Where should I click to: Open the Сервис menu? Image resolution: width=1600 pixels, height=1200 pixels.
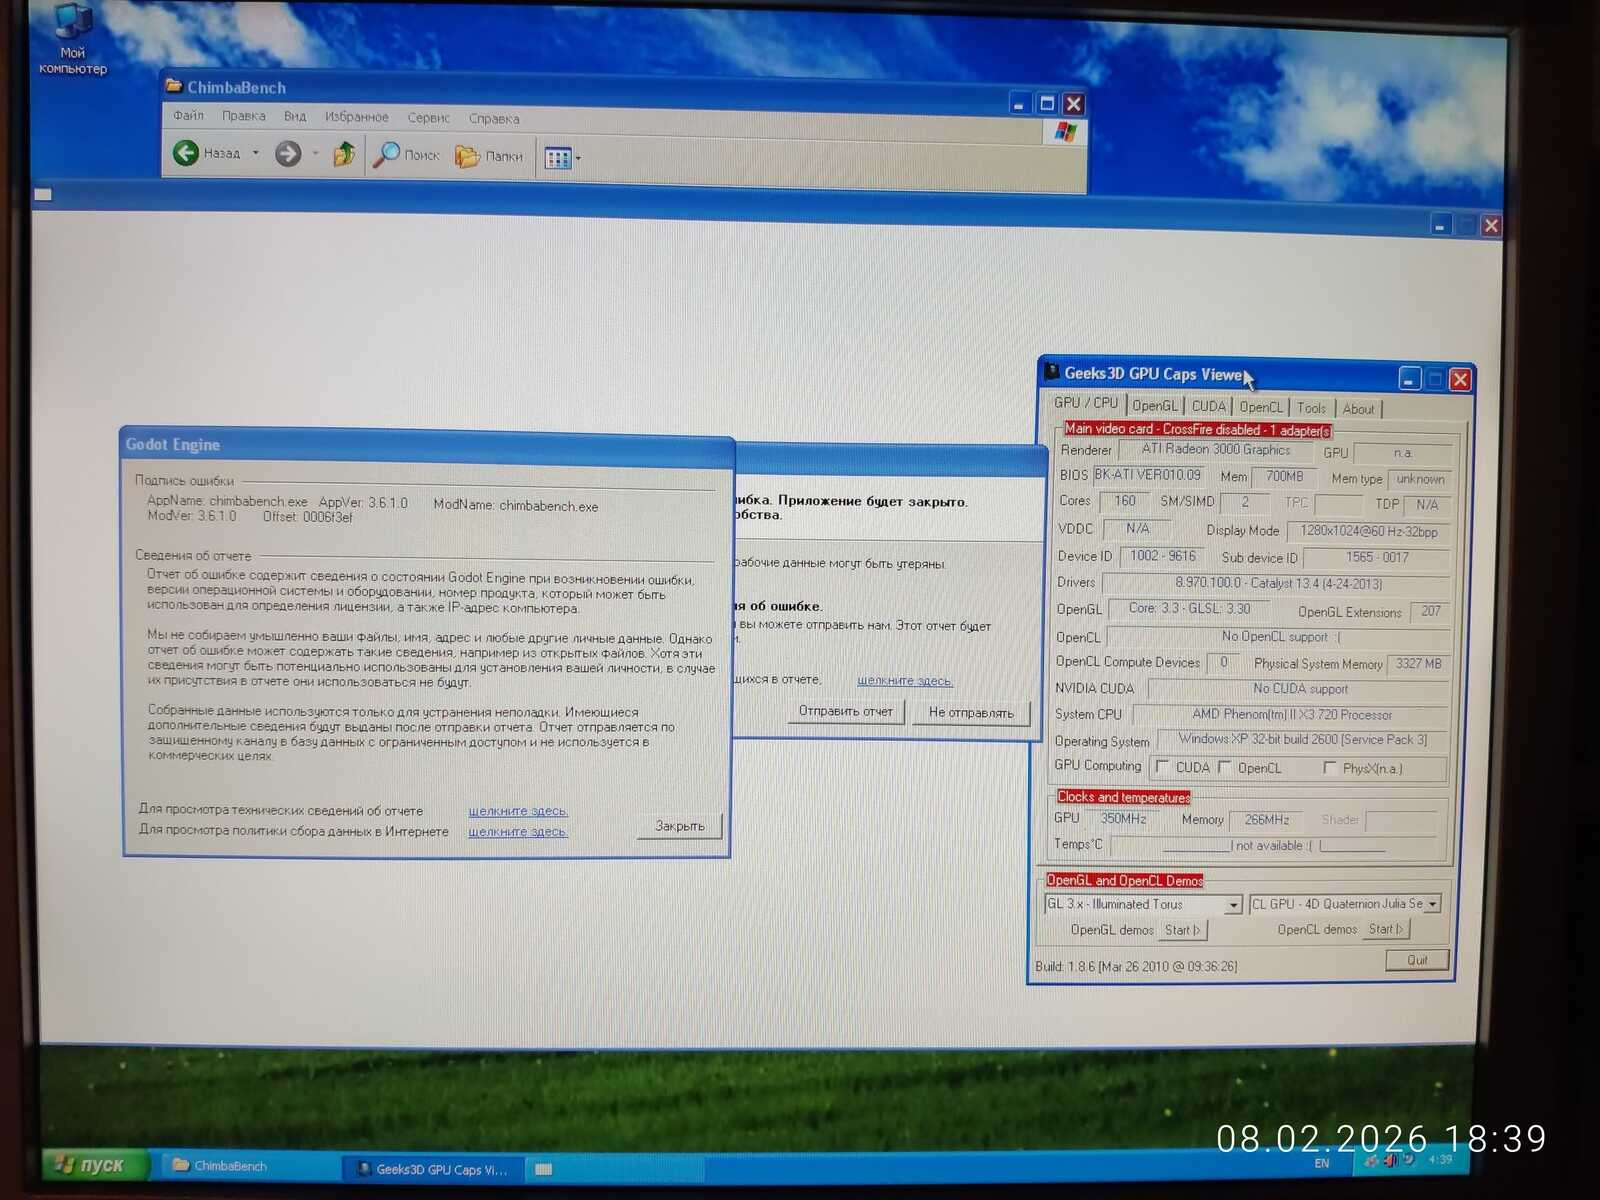click(429, 118)
